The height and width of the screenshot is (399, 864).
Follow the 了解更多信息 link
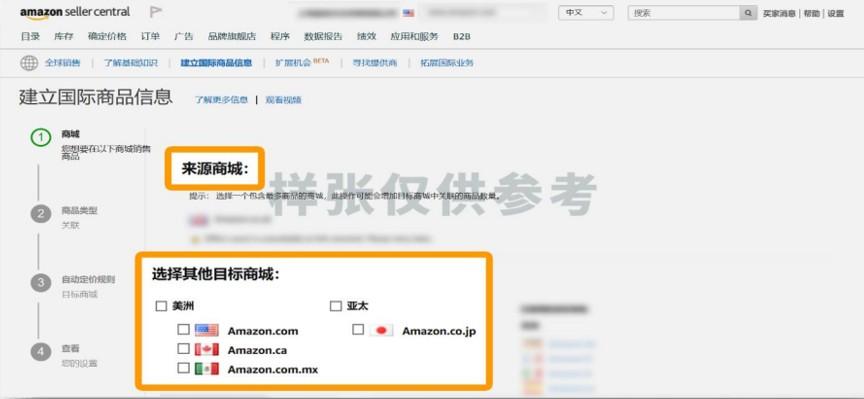pos(221,100)
